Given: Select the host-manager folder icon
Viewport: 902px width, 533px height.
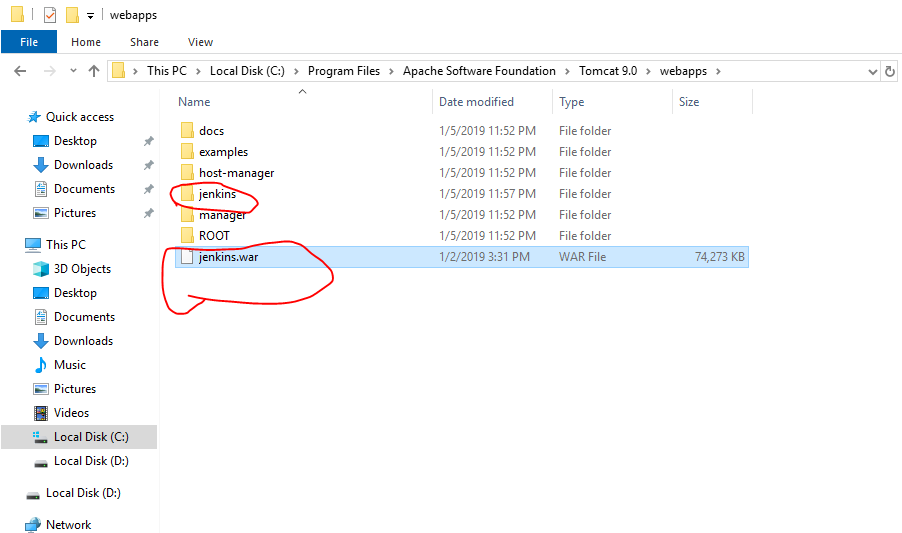Looking at the screenshot, I should (x=187, y=172).
